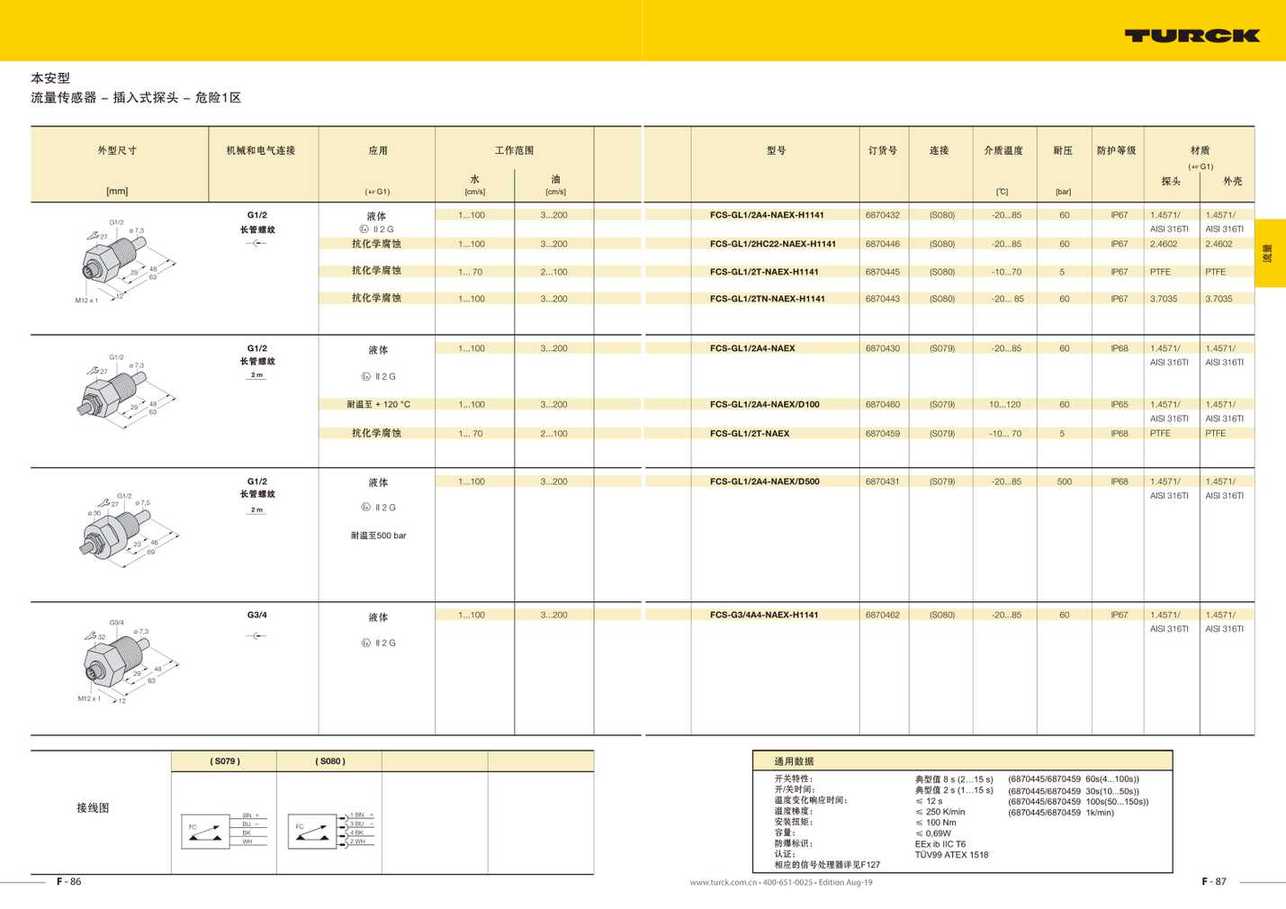Select model FCS-GL1/2T-NAEX-H1141
1286x909 pixels.
pyautogui.click(x=764, y=272)
